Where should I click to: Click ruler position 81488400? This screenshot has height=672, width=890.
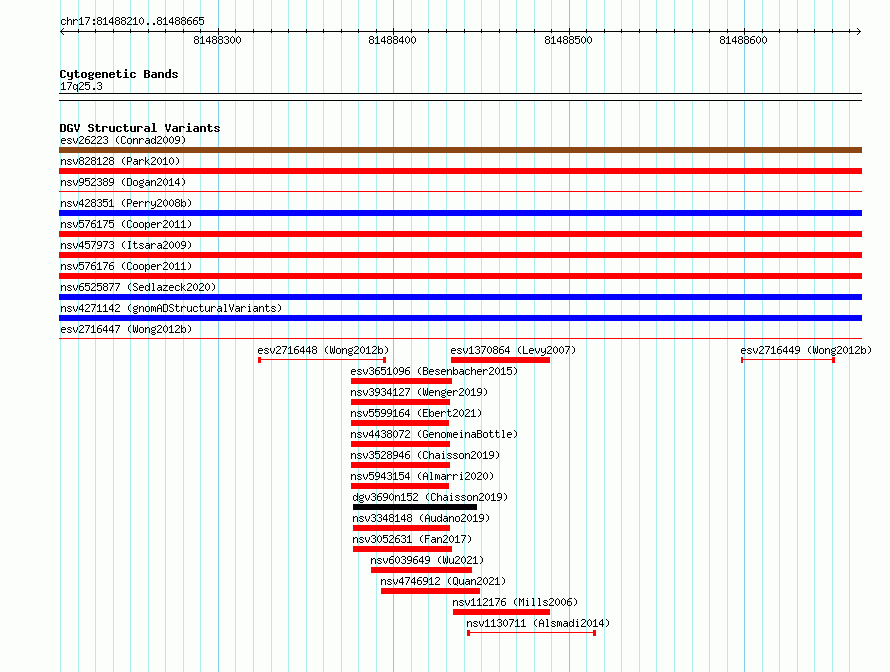tap(392, 40)
